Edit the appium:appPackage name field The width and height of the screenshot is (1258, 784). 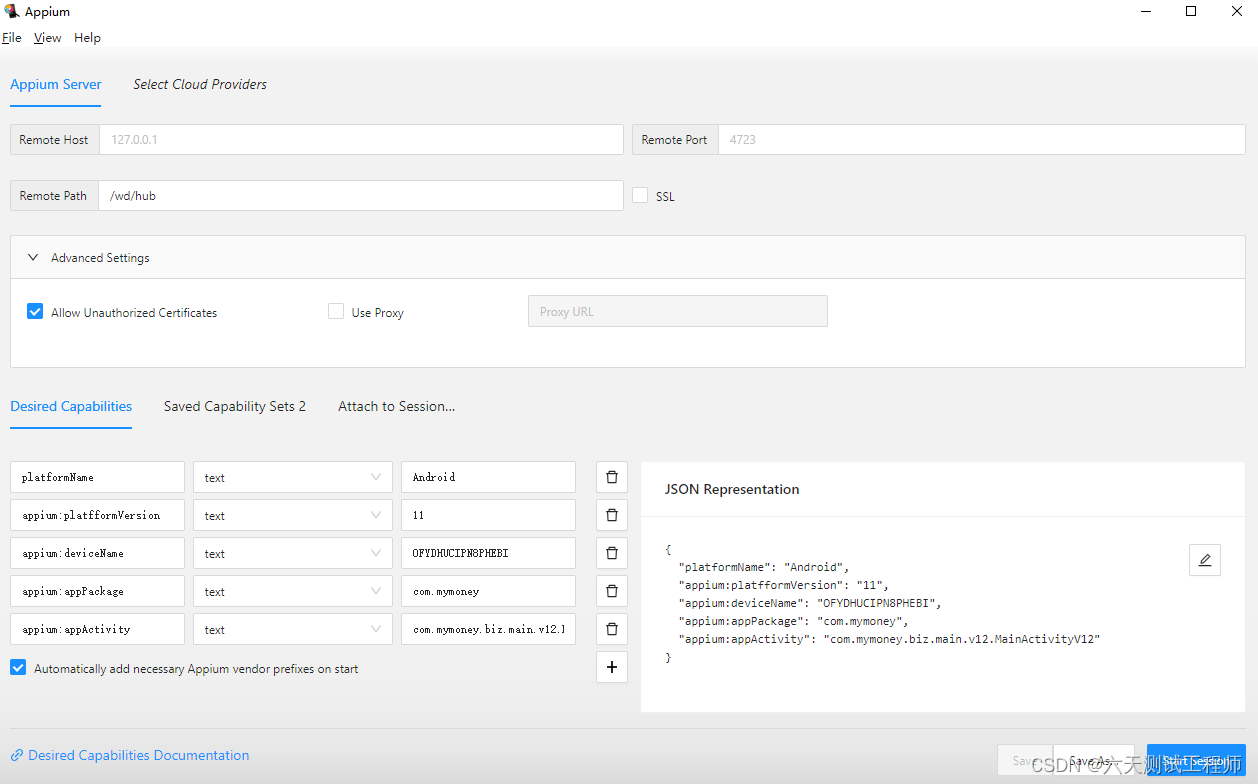(98, 591)
